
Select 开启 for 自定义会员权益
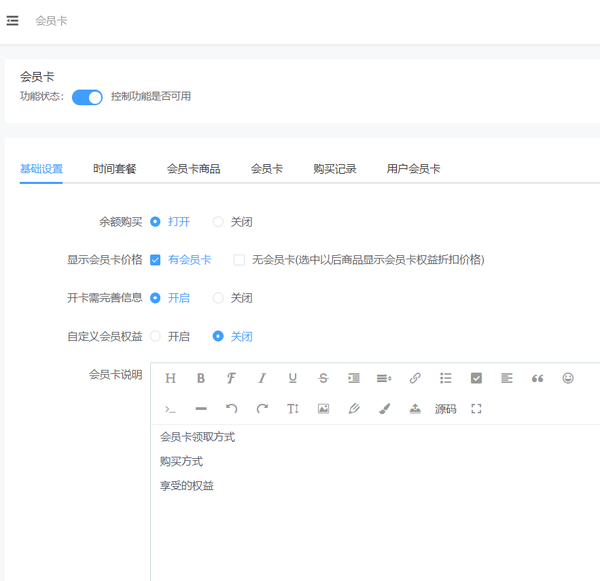156,336
